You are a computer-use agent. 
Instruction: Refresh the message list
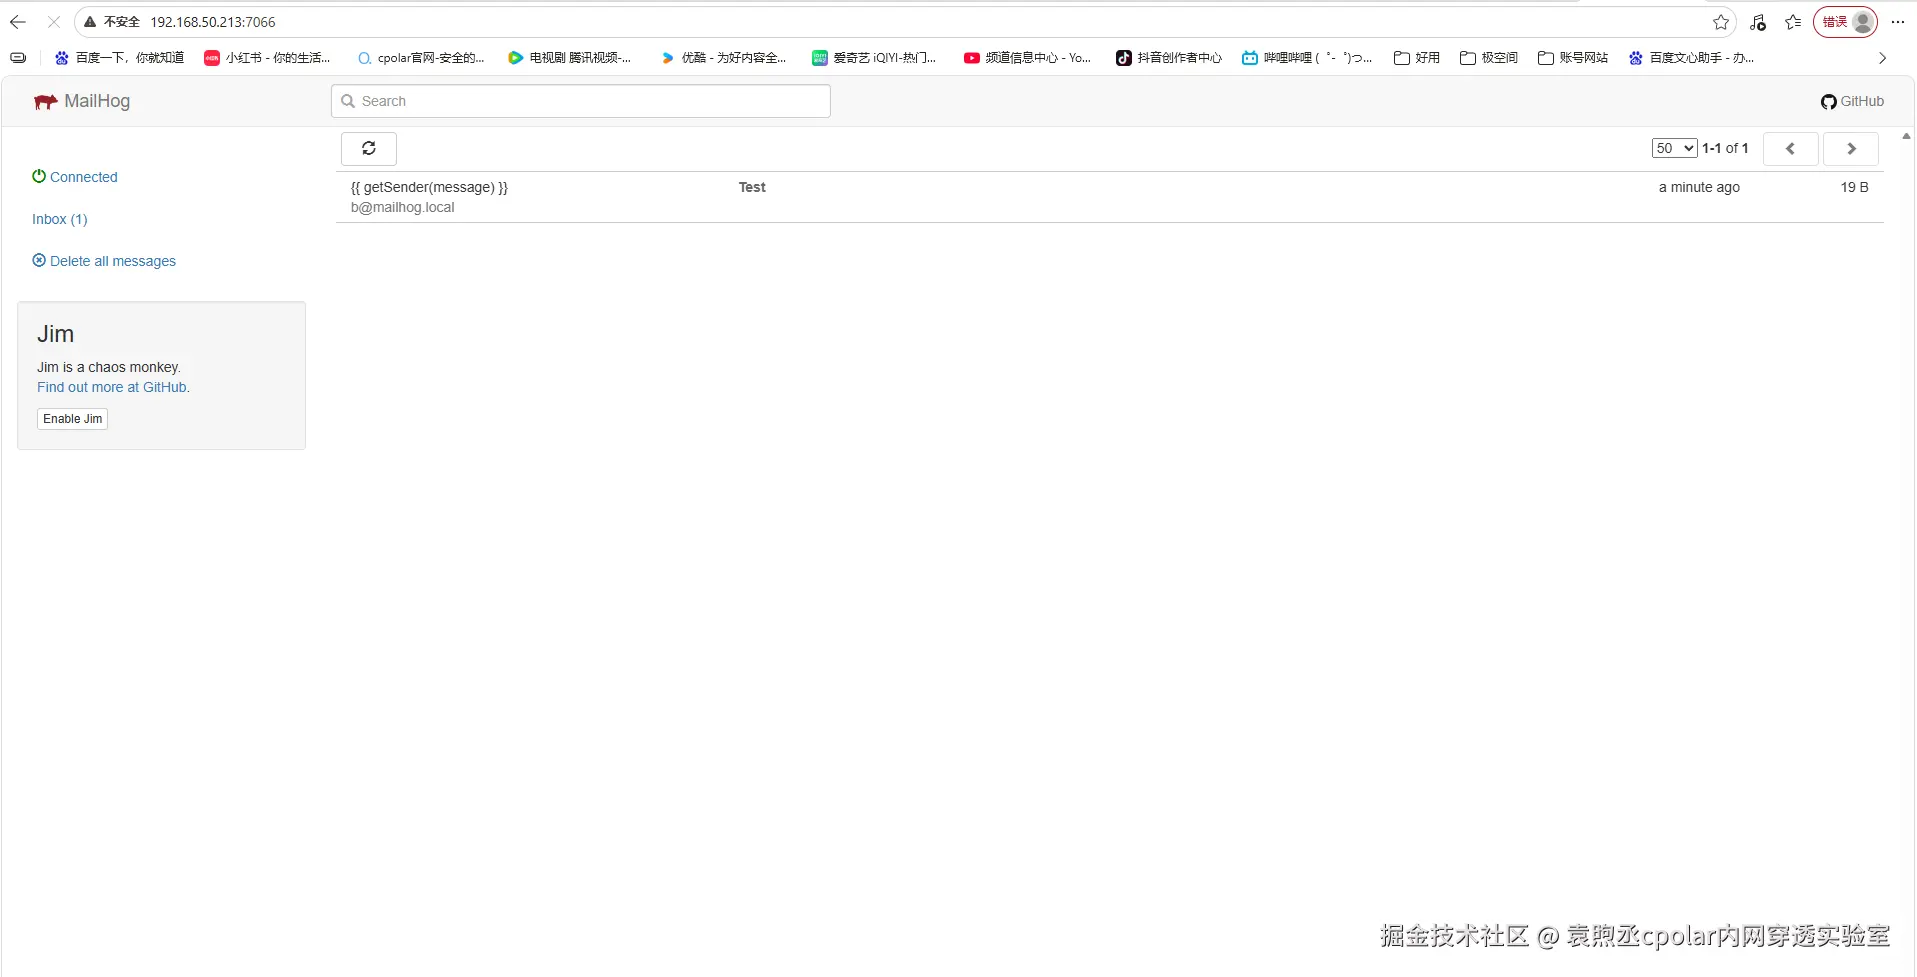tap(369, 148)
